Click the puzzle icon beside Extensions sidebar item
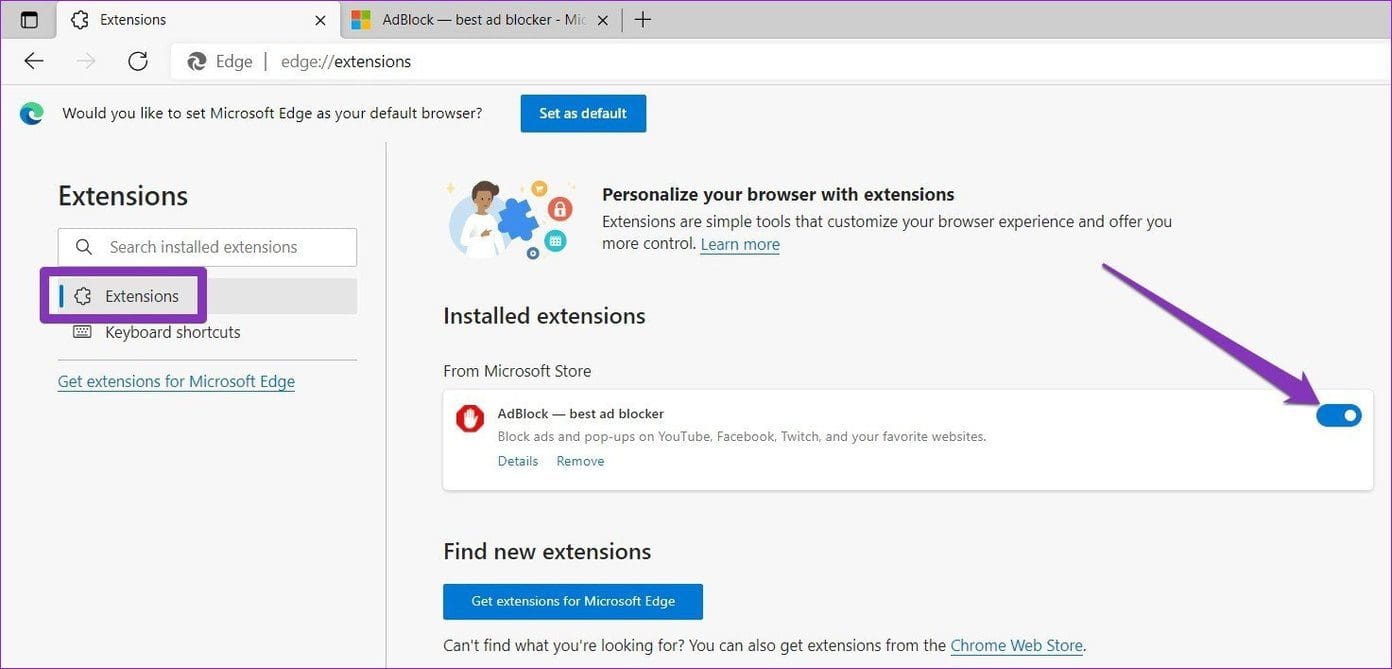This screenshot has width=1392, height=669. click(x=83, y=296)
